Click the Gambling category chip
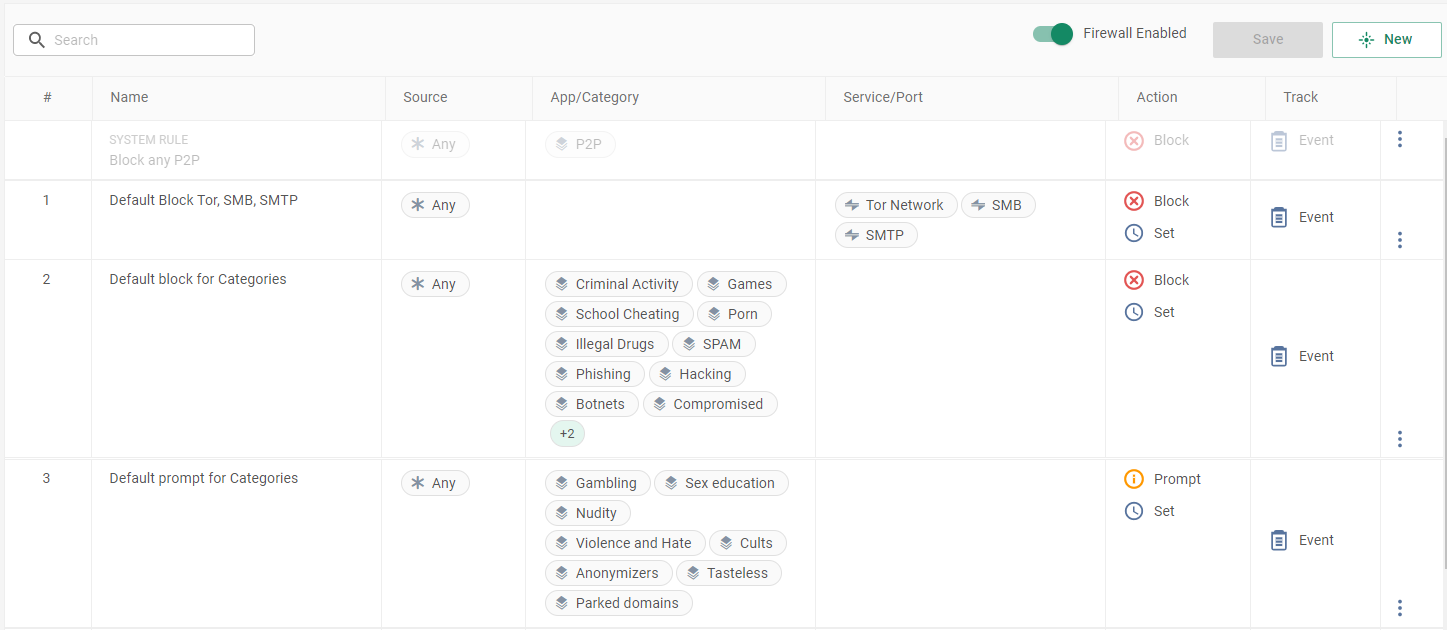 597,483
